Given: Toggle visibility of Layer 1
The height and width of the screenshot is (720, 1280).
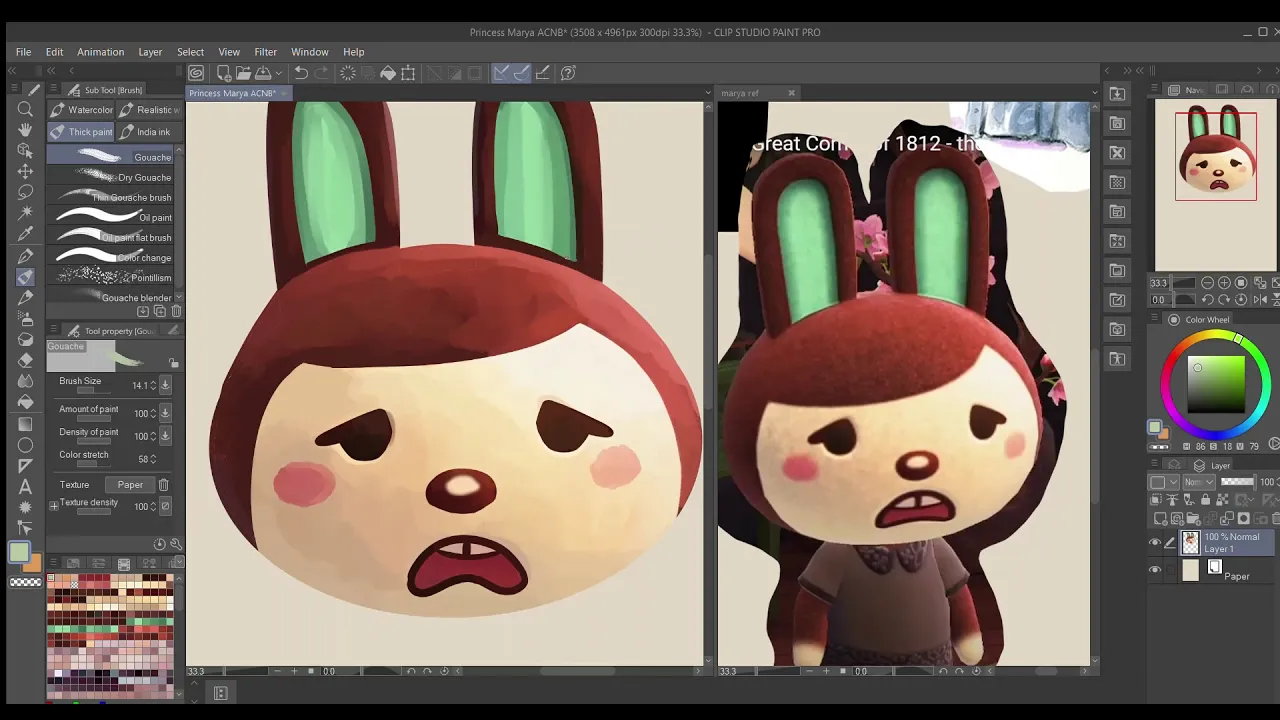Looking at the screenshot, I should click(x=1155, y=543).
